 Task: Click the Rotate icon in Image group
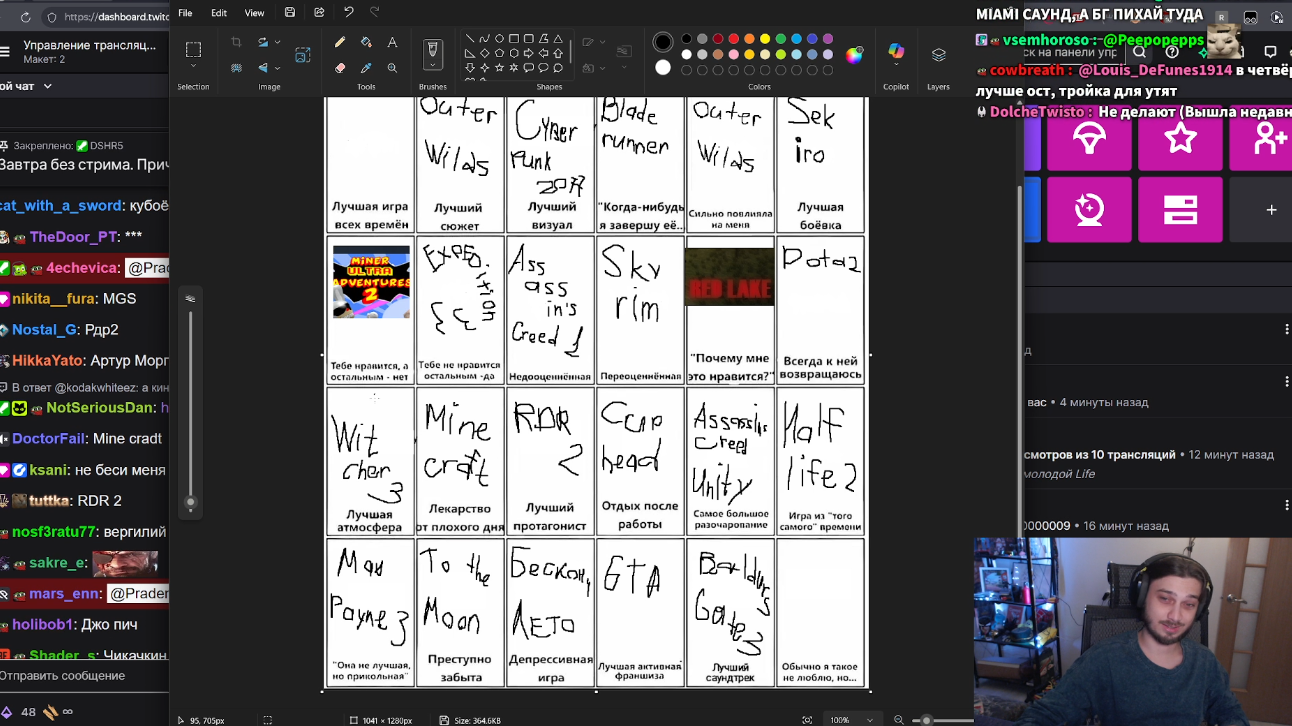(263, 42)
